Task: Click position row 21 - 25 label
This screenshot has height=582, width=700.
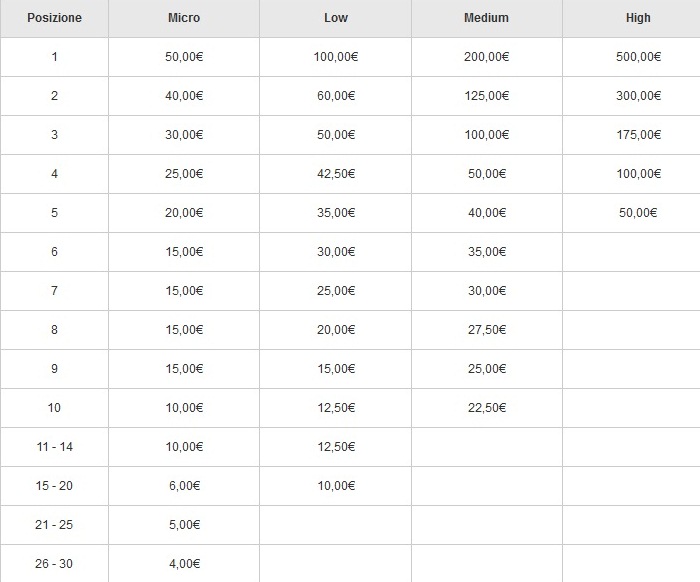Action: 54,525
